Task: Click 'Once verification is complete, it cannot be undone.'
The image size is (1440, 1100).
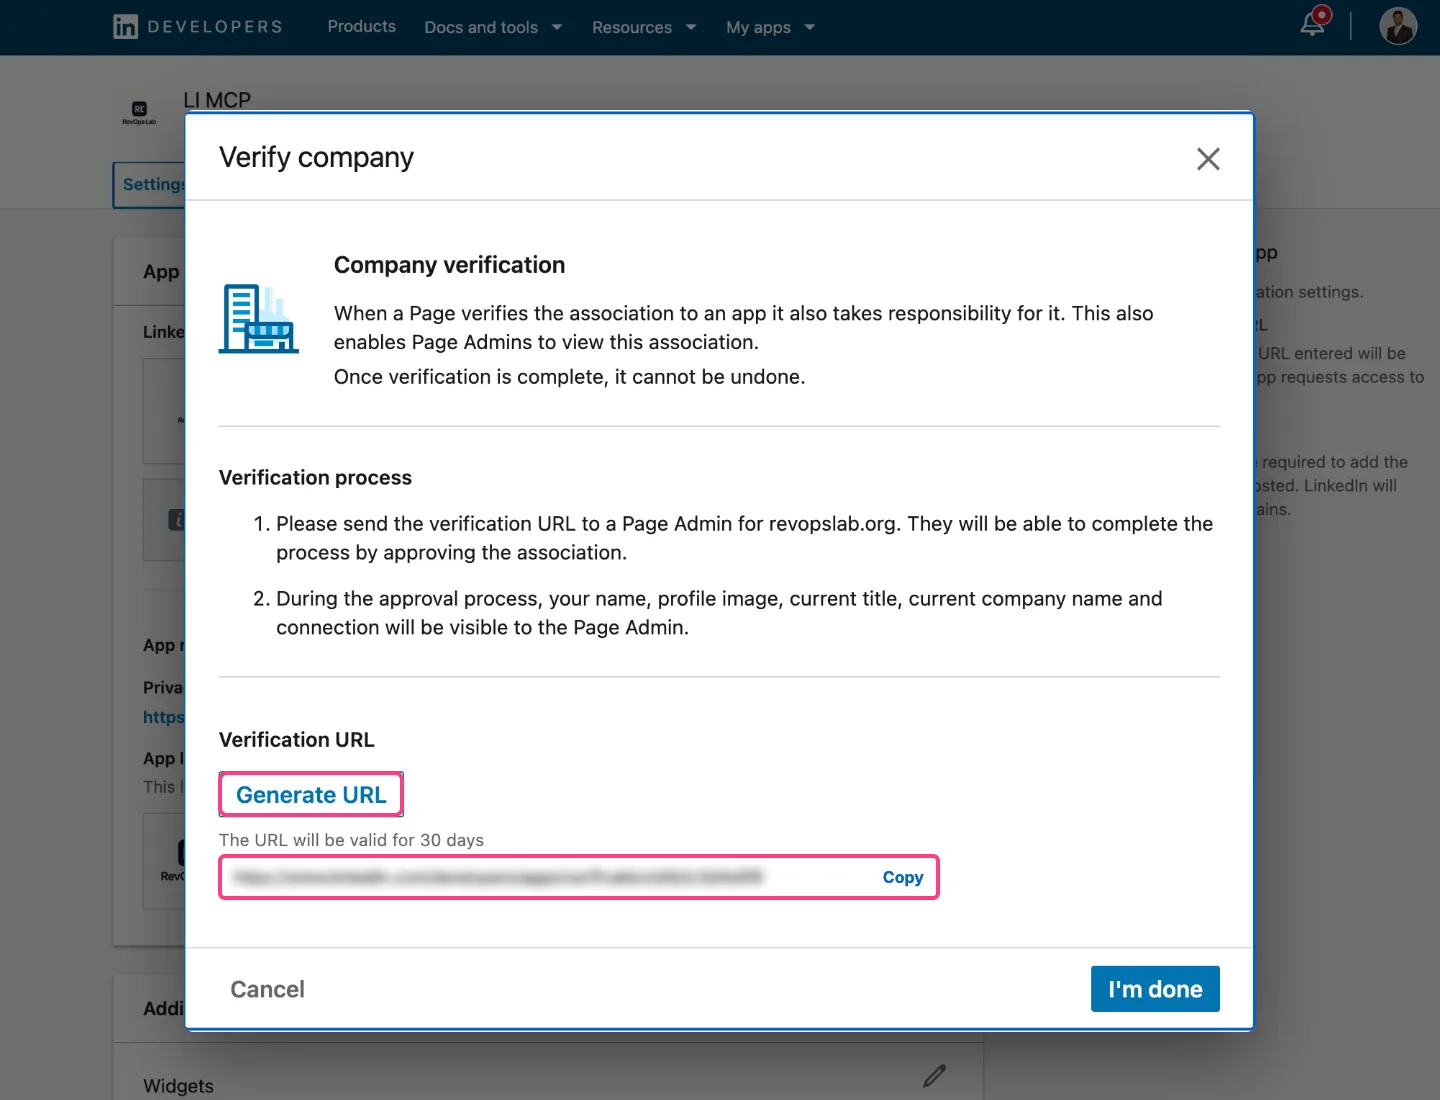Action: pyautogui.click(x=569, y=377)
